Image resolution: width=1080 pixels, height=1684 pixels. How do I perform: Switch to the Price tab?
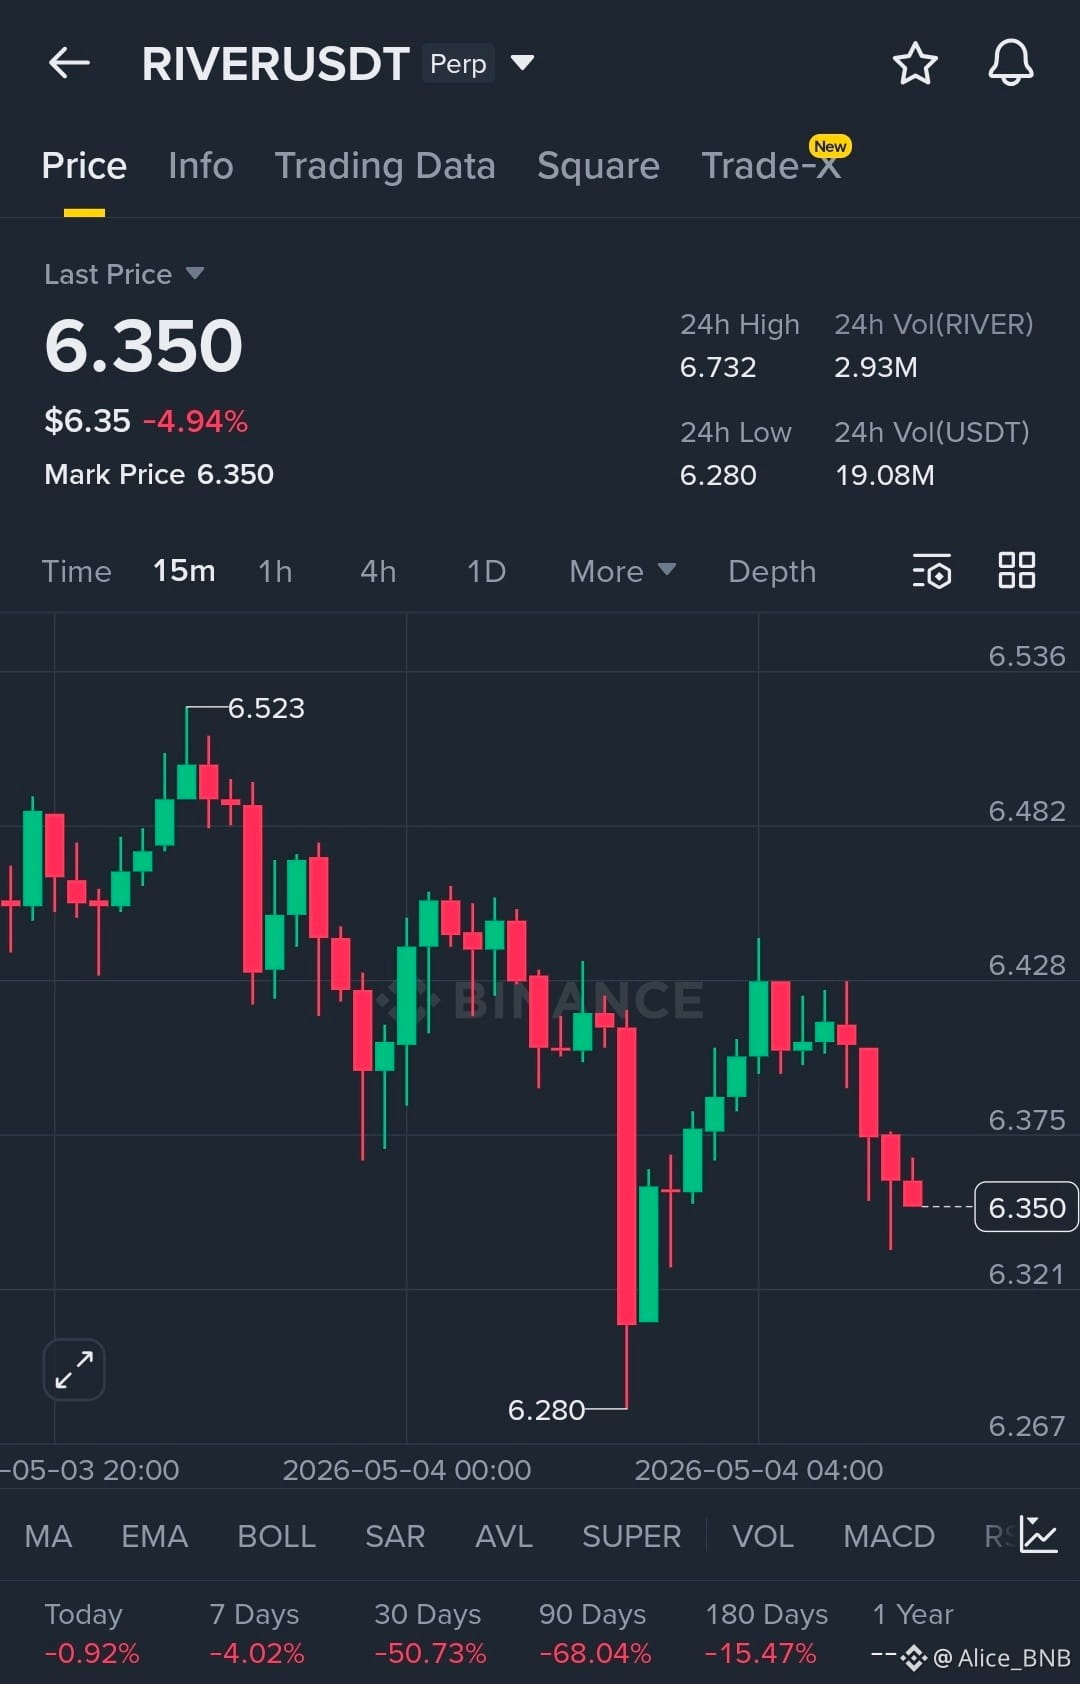click(x=84, y=166)
